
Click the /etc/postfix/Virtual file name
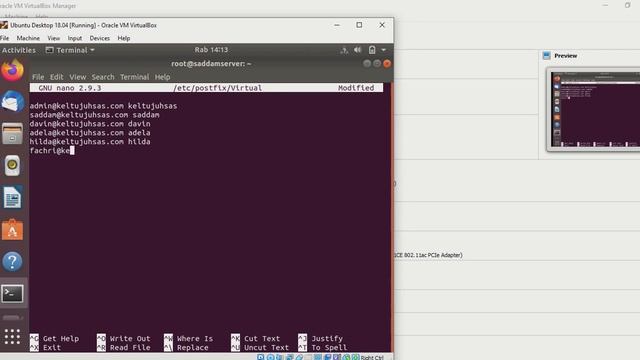coord(217,88)
